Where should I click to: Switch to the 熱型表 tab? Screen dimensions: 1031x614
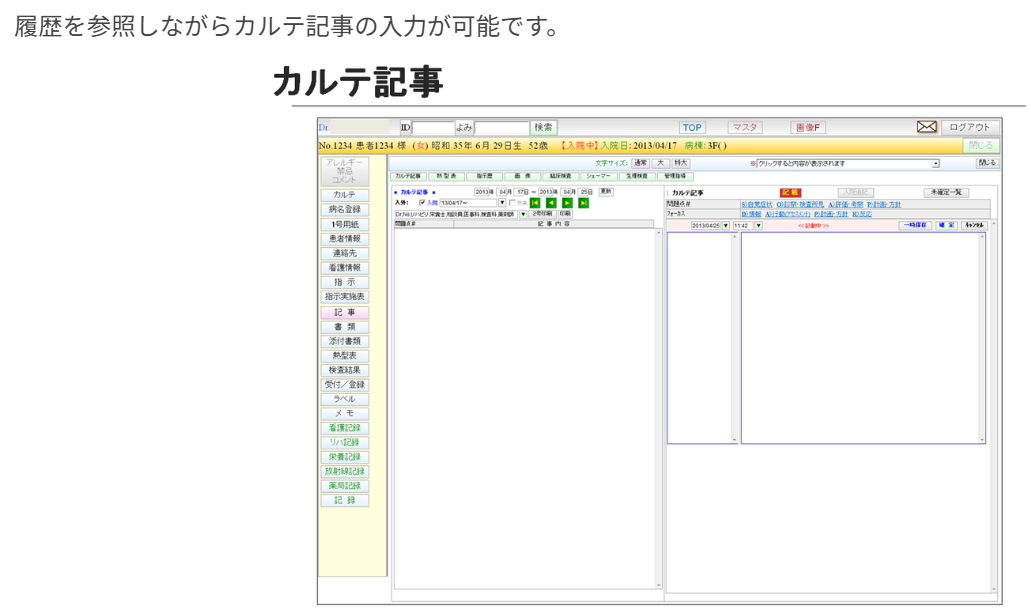pos(443,176)
